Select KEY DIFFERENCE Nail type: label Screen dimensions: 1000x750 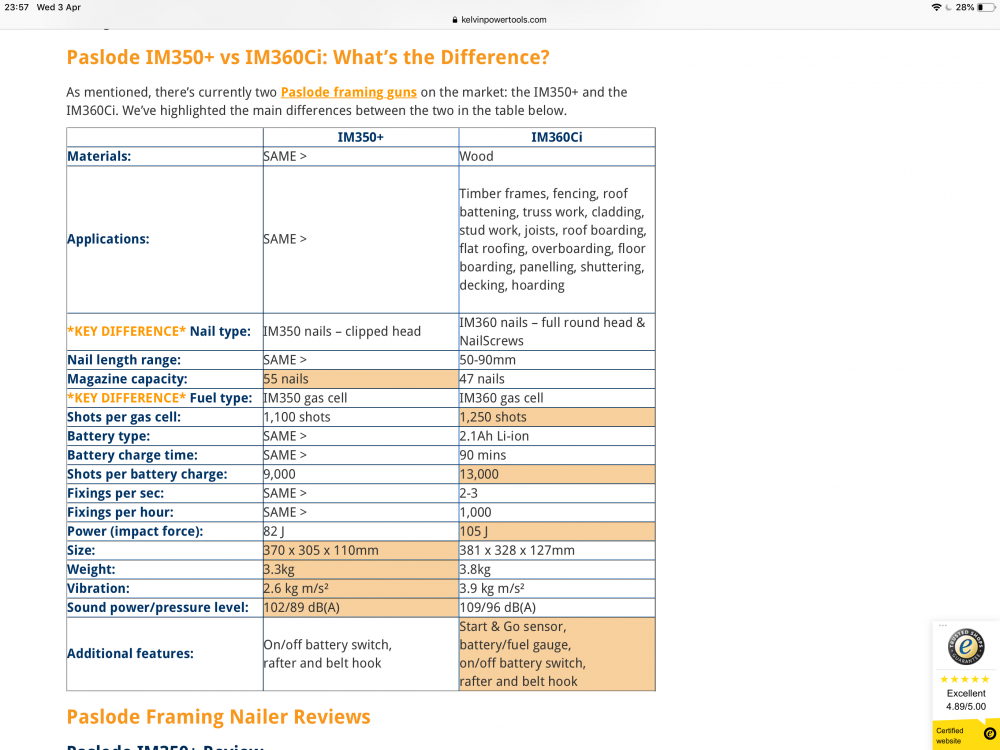point(159,332)
